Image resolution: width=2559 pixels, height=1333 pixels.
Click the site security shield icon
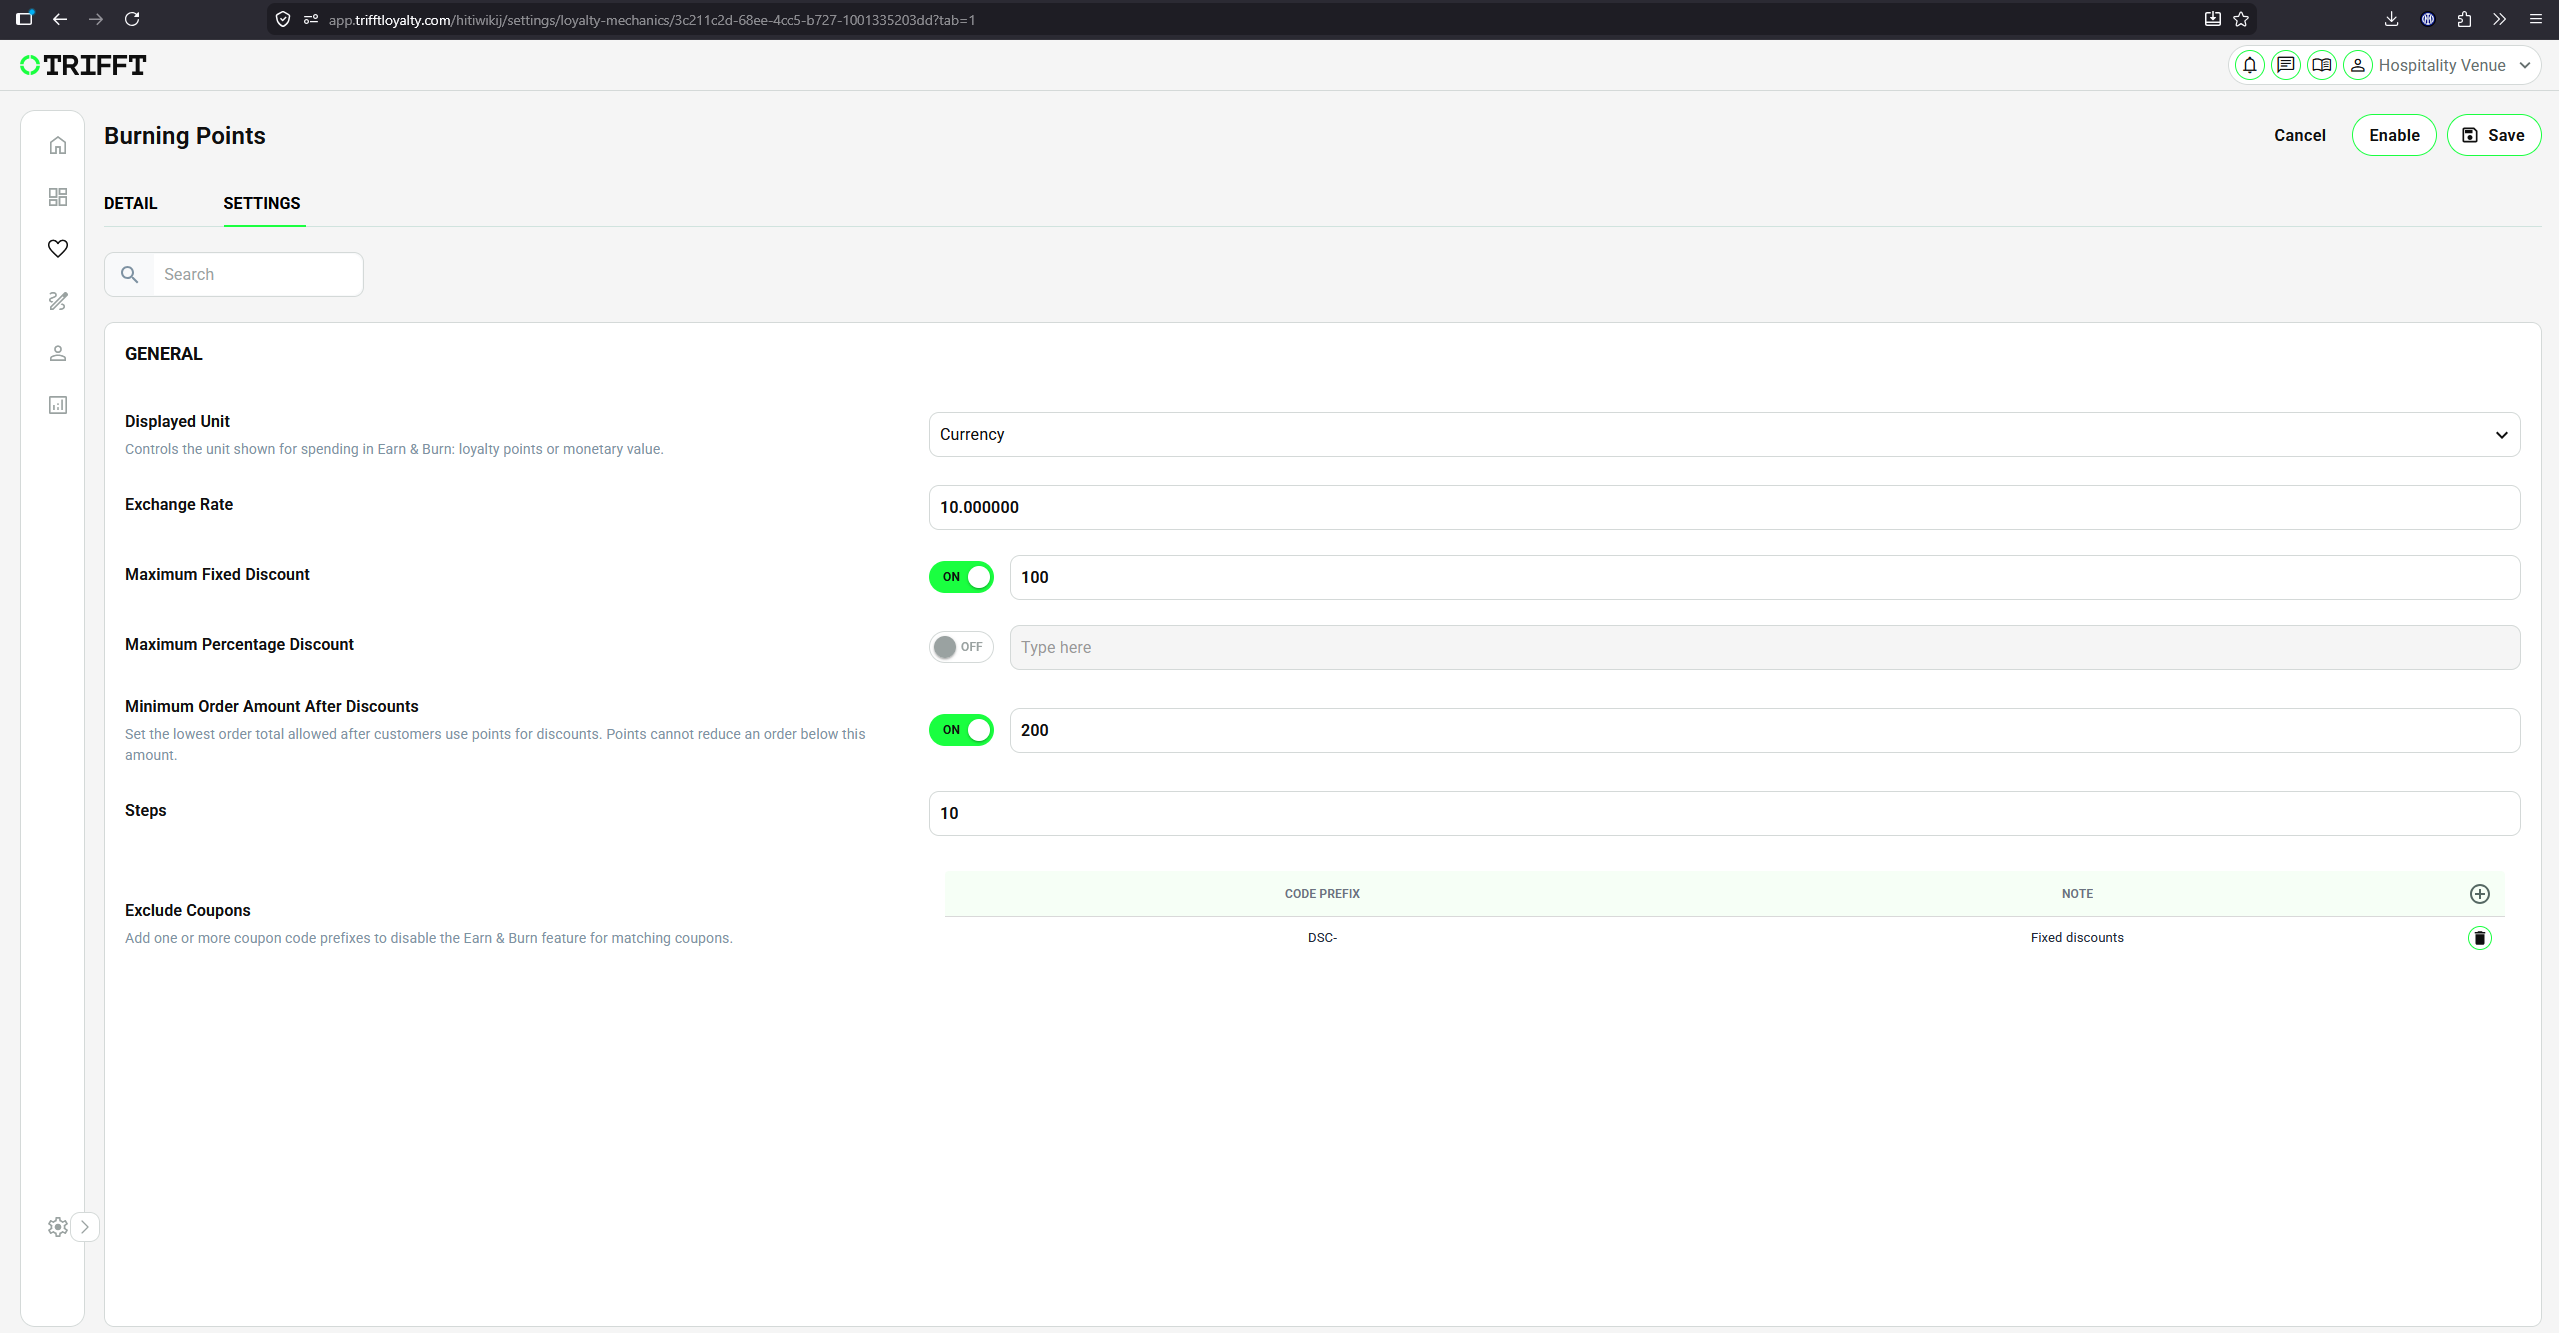point(283,19)
